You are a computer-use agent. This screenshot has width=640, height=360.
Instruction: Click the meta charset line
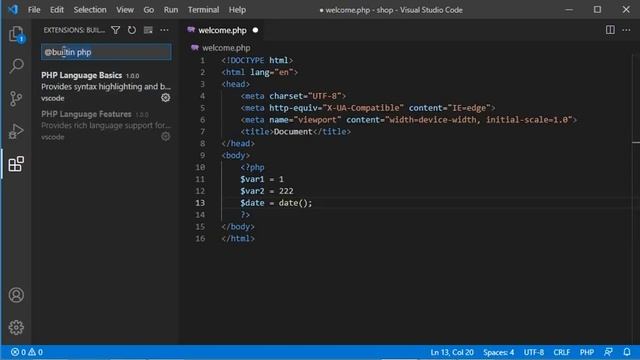293,96
